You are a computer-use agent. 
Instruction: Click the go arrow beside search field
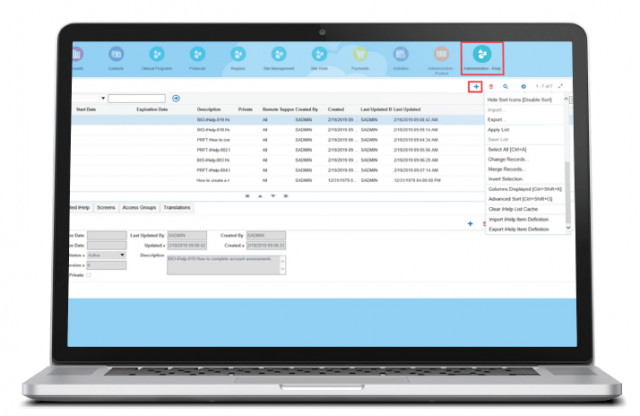tap(176, 98)
